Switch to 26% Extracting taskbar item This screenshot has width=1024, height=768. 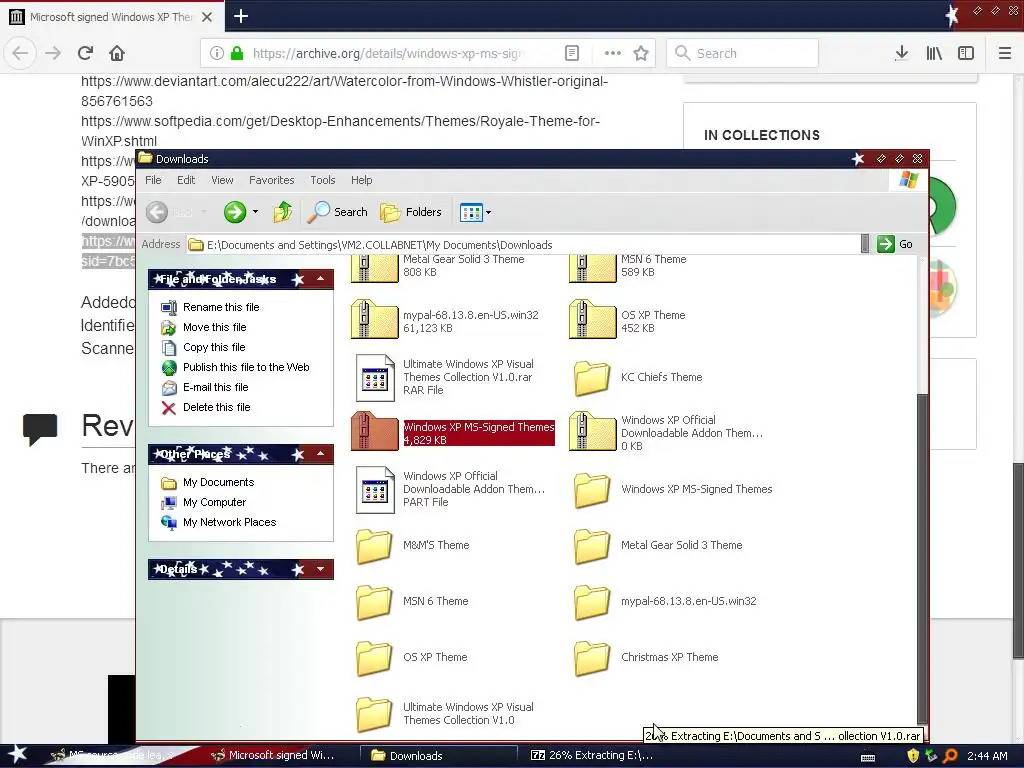tap(591, 755)
